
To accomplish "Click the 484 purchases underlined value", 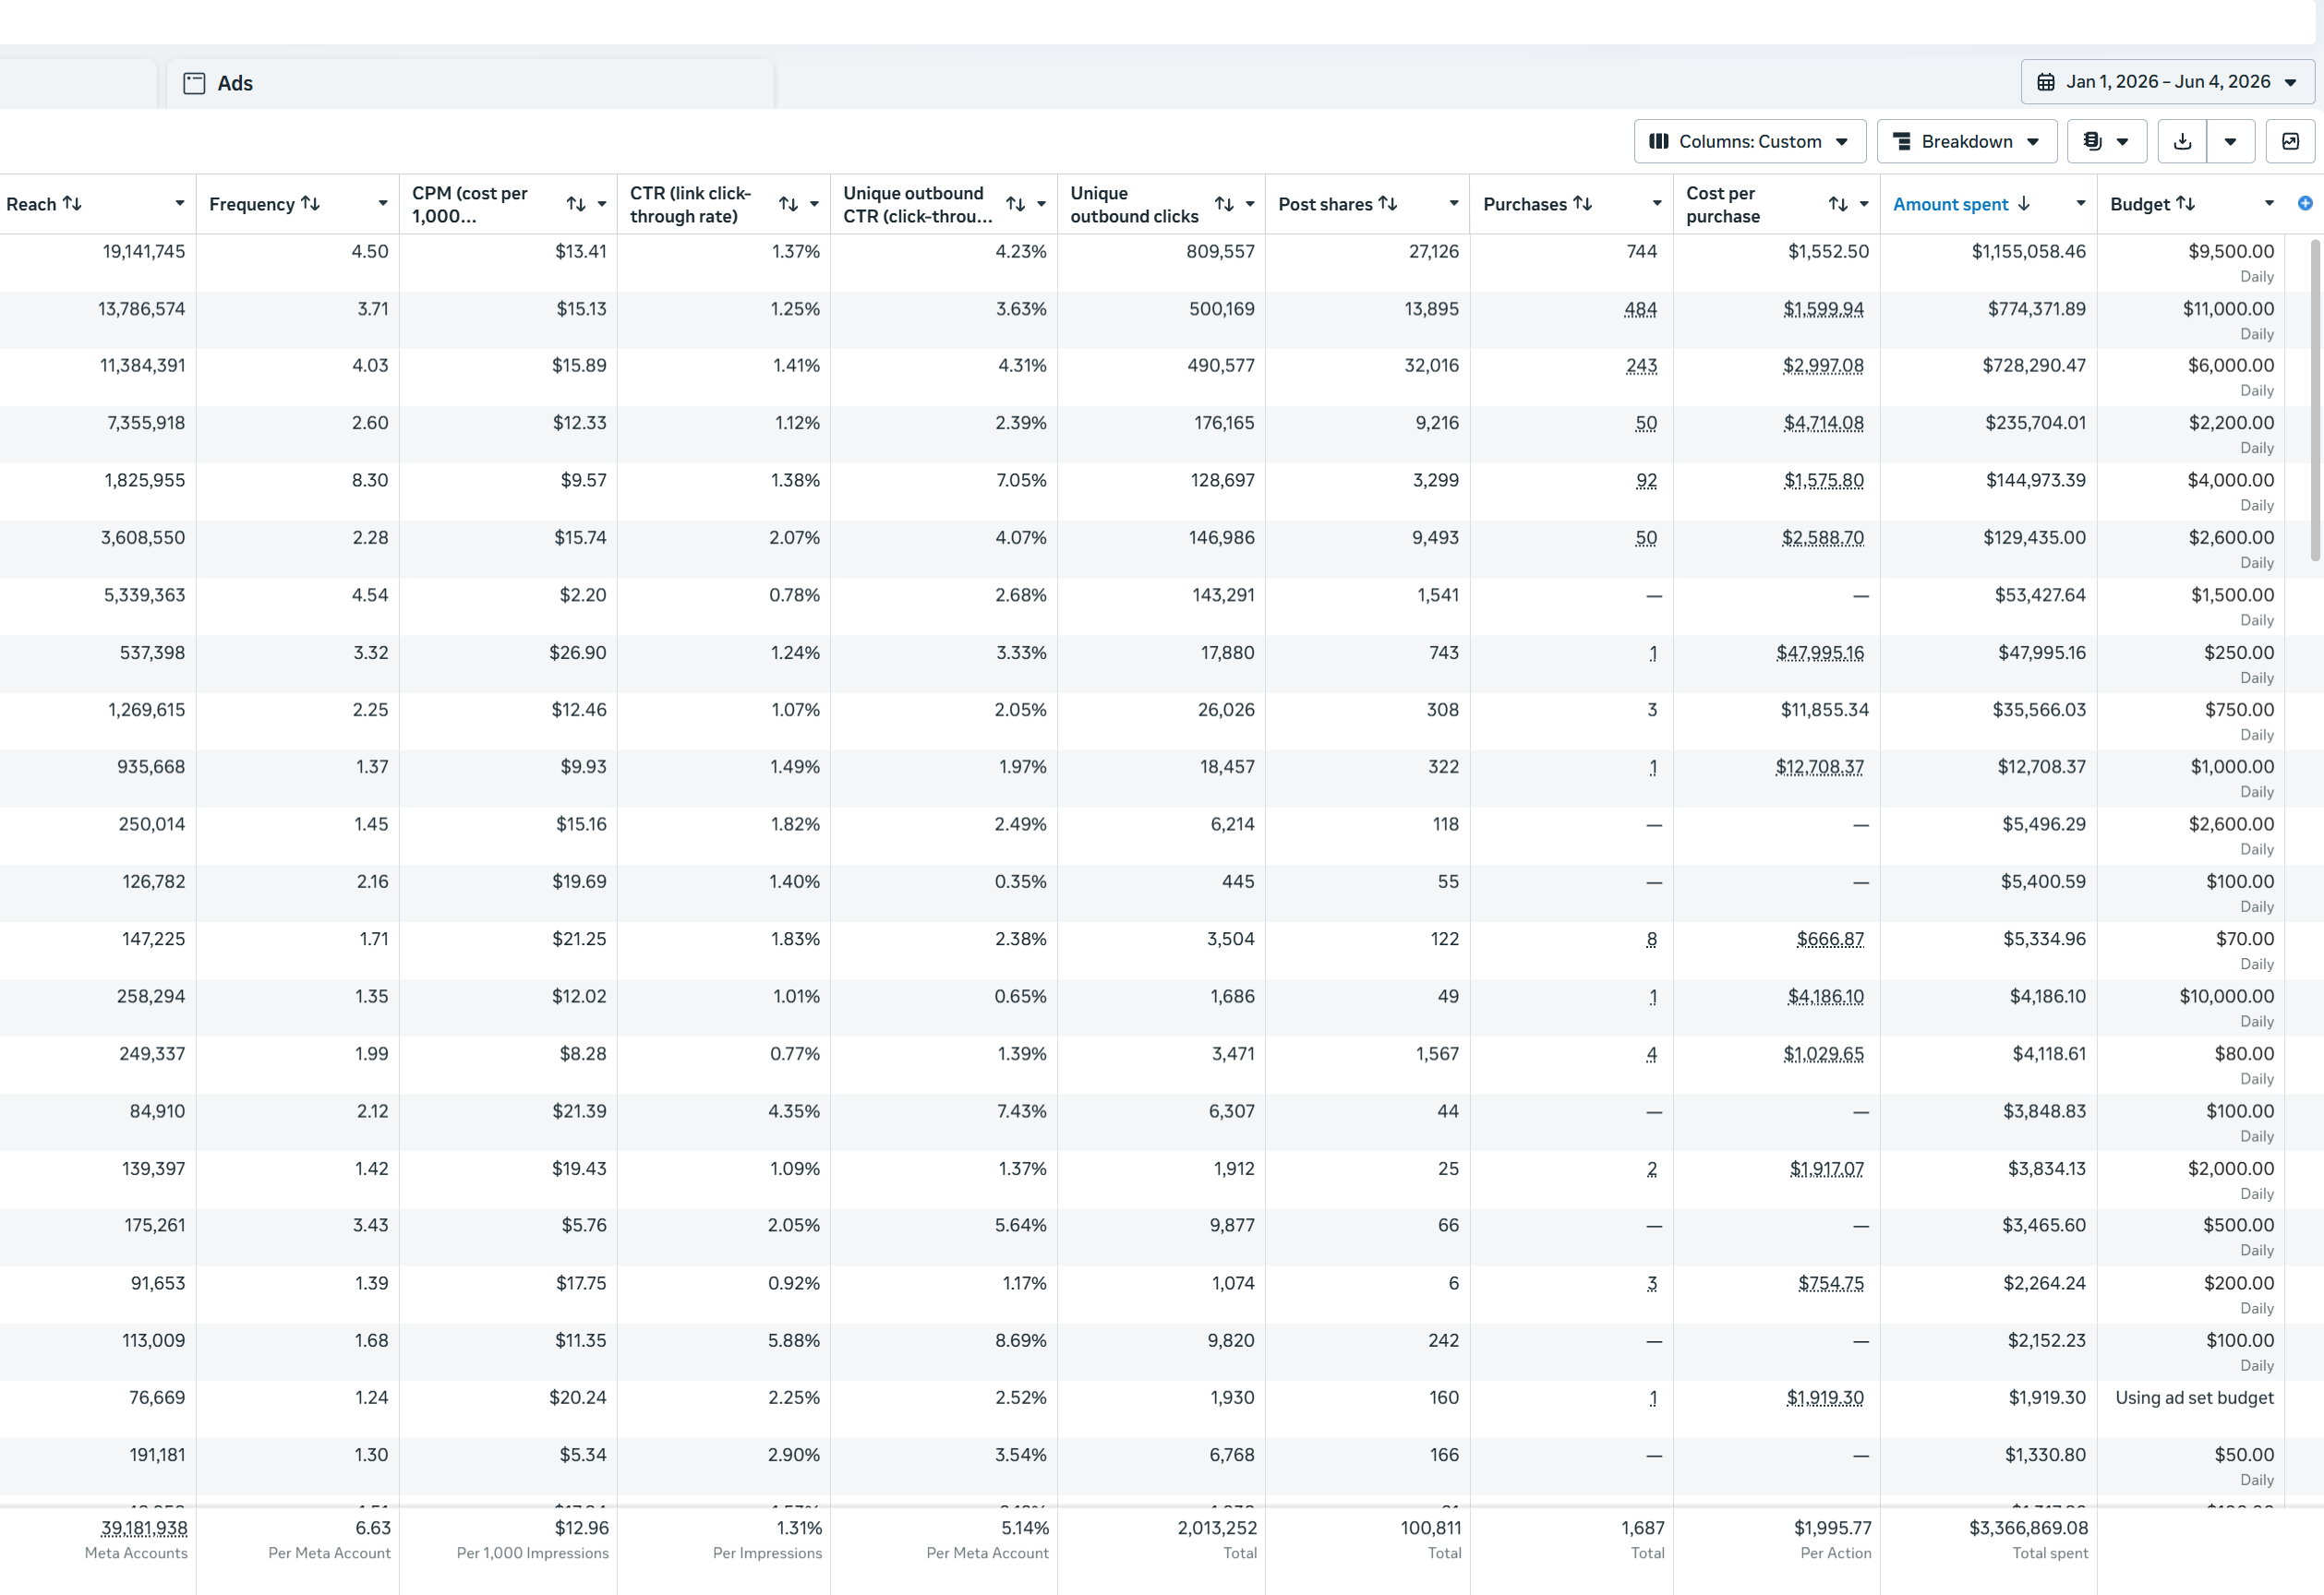I will [x=1640, y=309].
